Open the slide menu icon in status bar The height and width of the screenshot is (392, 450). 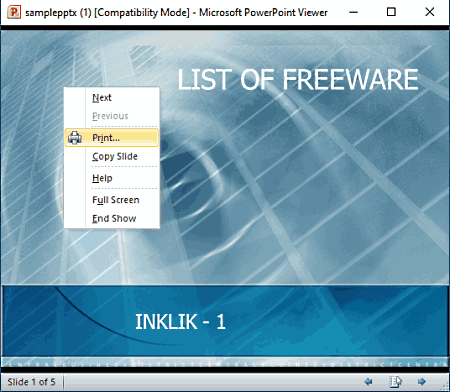pyautogui.click(x=395, y=381)
